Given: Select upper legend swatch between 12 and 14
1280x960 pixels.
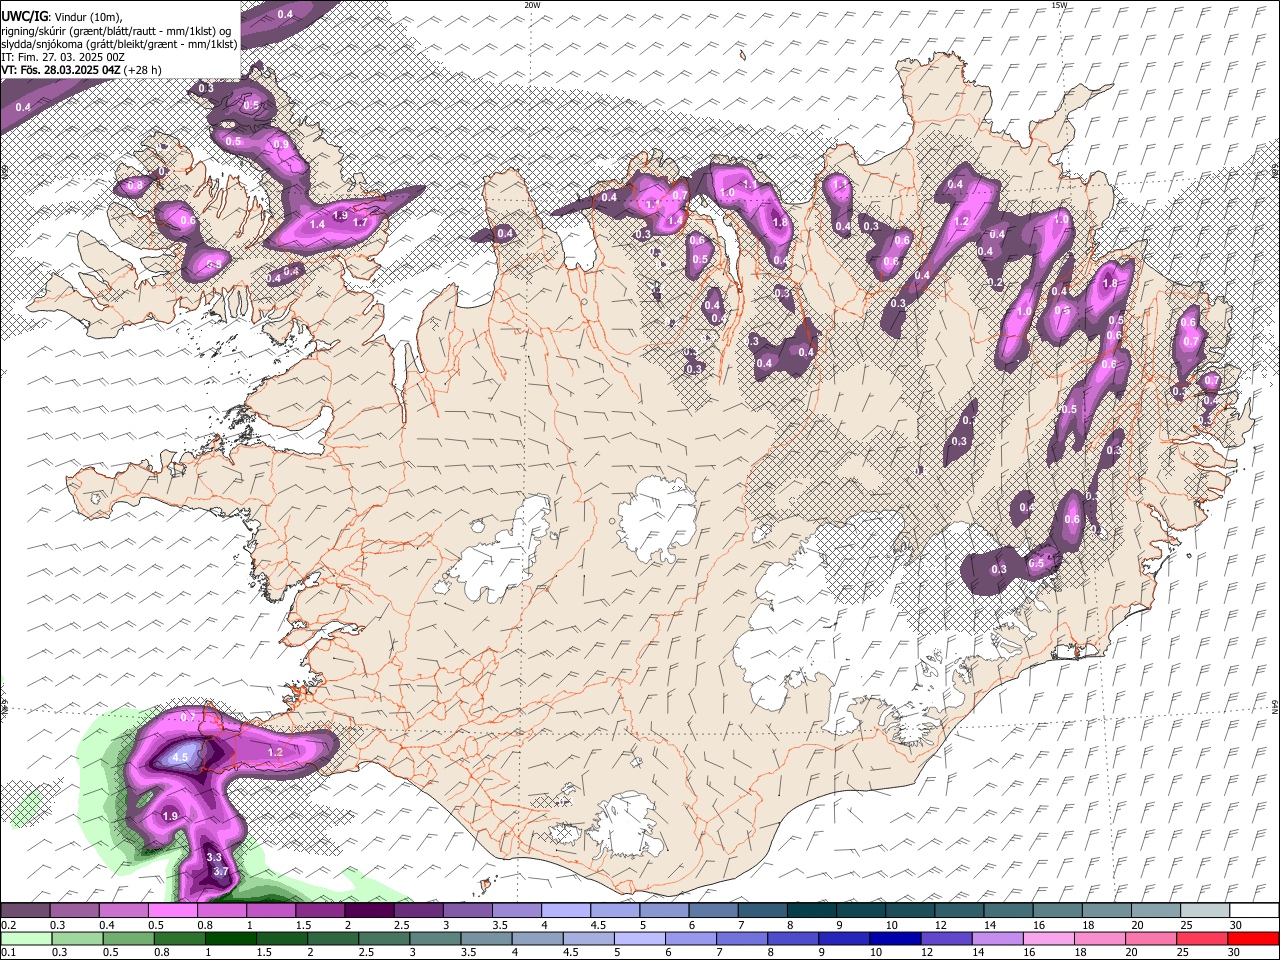Looking at the screenshot, I should click(958, 910).
